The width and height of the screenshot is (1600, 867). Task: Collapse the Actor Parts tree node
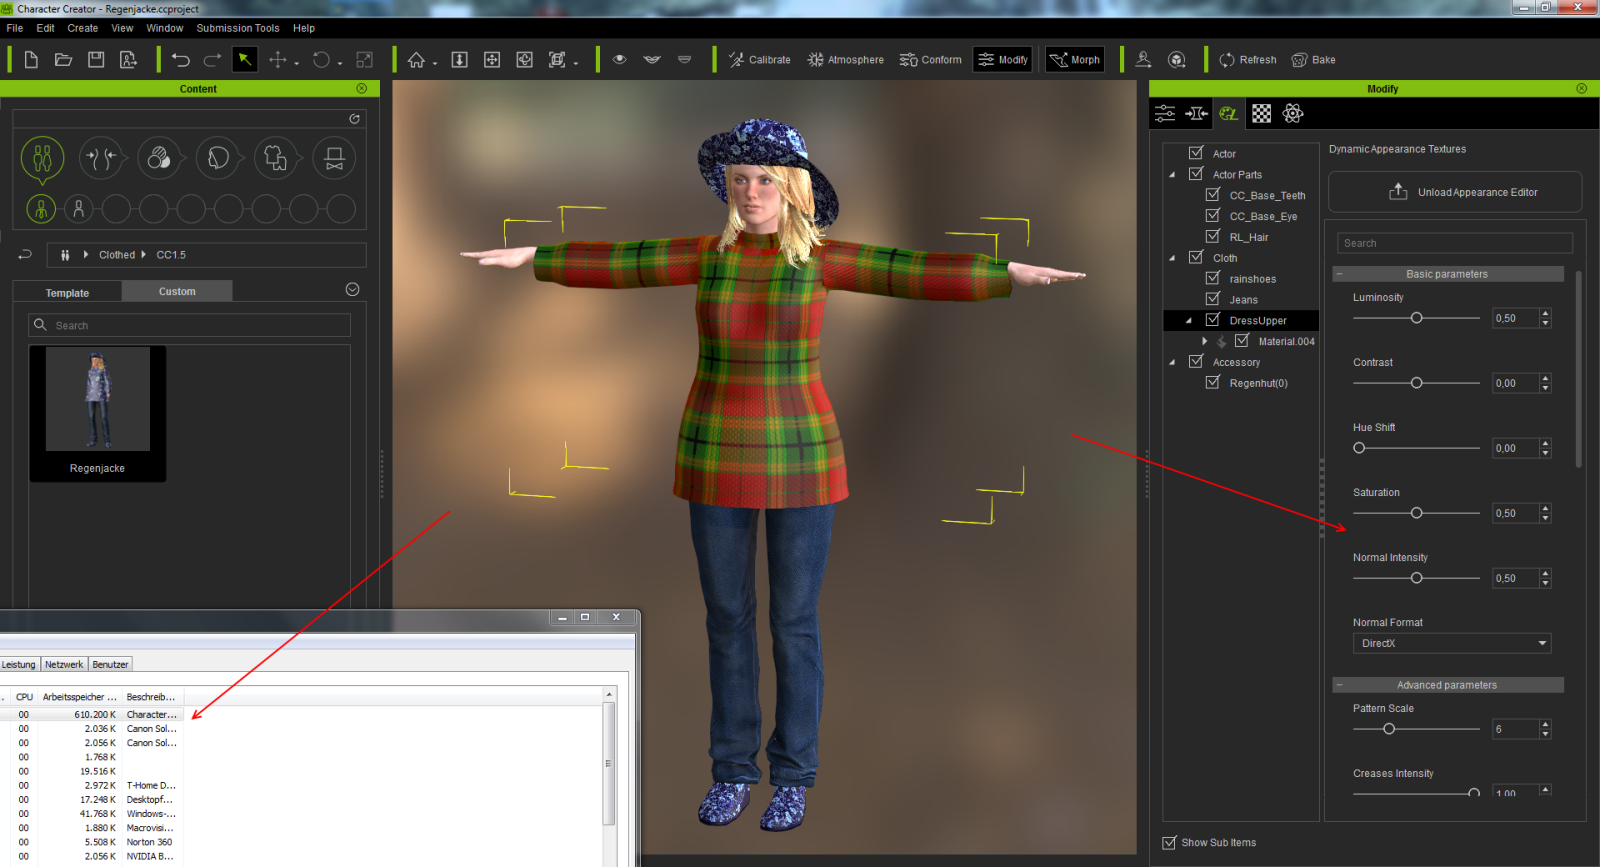1172,175
